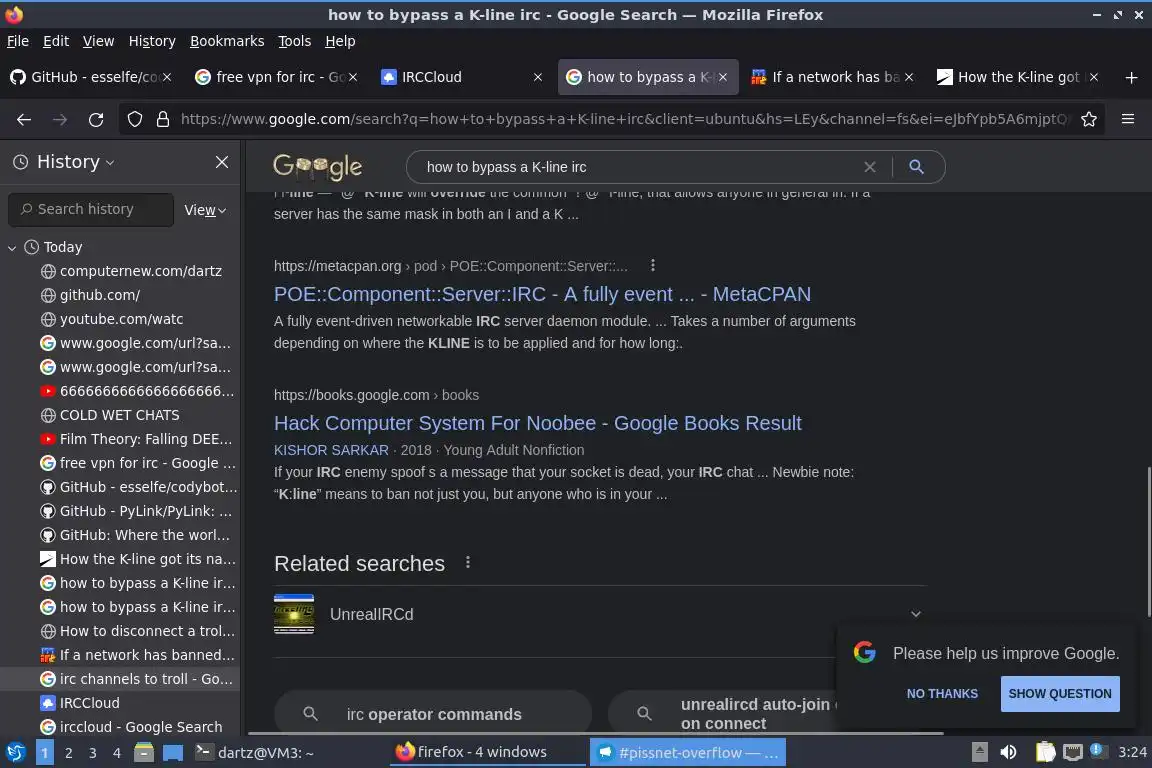Open clipboard manager tray icon
This screenshot has width=1152, height=768.
tap(1045, 752)
